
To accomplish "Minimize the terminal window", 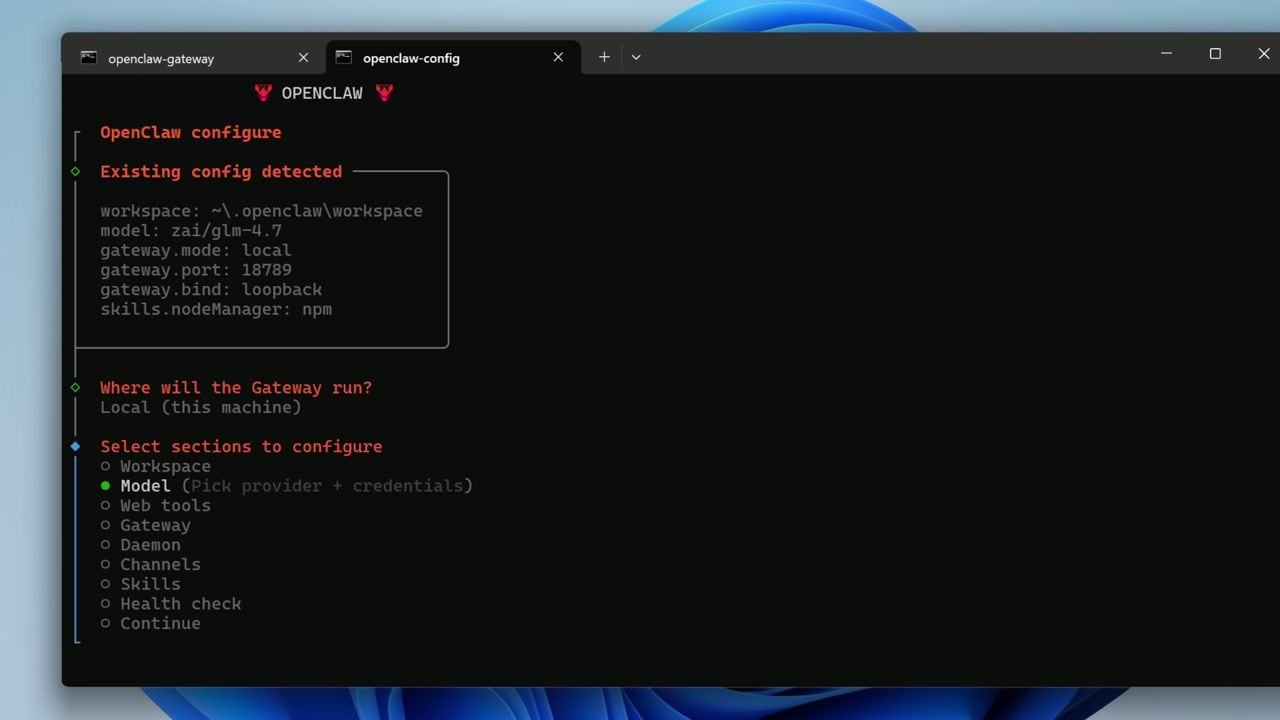I will [x=1166, y=54].
